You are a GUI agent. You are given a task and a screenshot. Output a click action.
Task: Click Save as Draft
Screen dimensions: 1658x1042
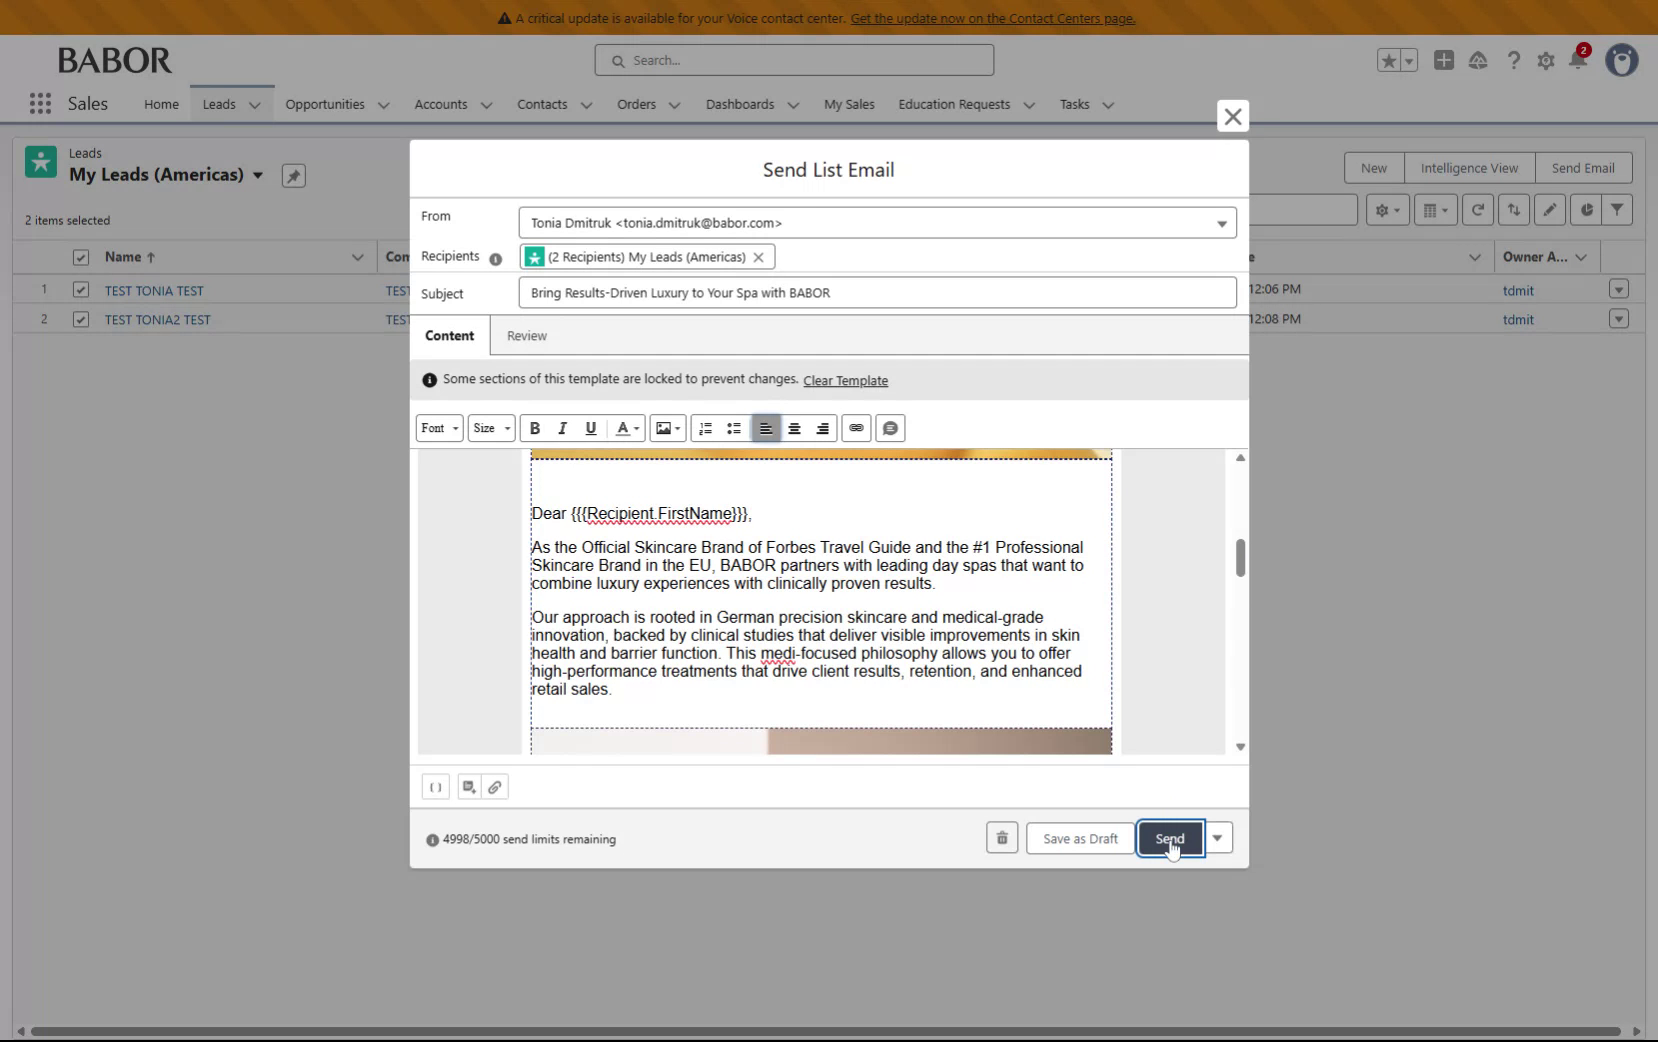pyautogui.click(x=1079, y=838)
